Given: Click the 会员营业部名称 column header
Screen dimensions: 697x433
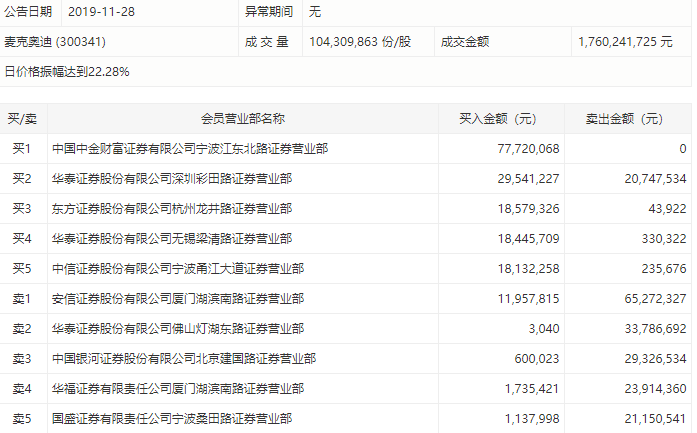Looking at the screenshot, I should 243,119.
